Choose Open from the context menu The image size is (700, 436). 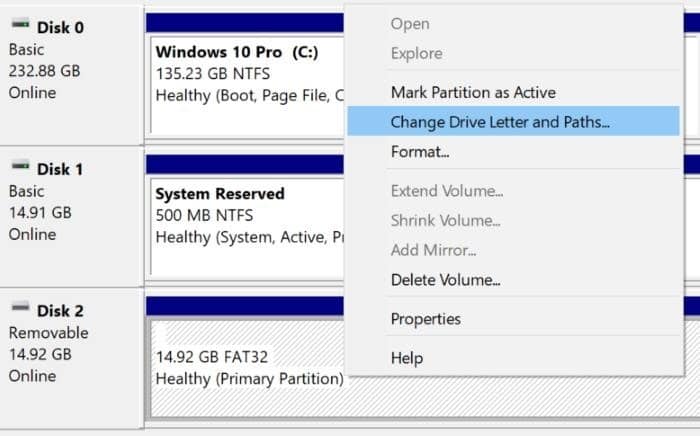coord(410,24)
